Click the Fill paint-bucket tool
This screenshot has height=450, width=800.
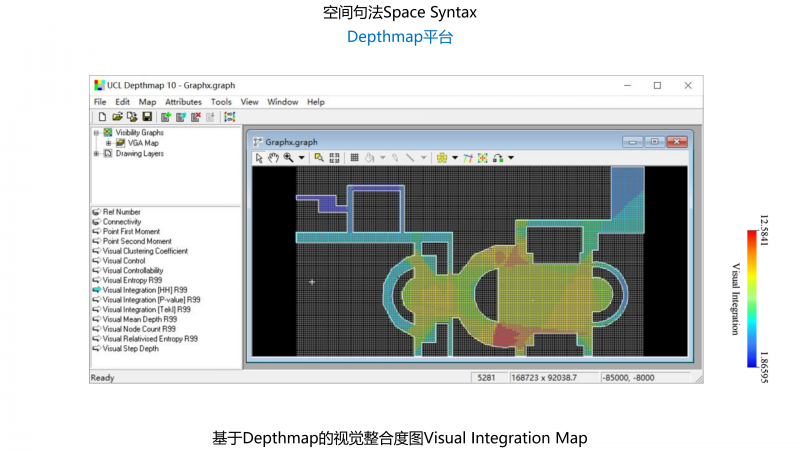coord(369,158)
